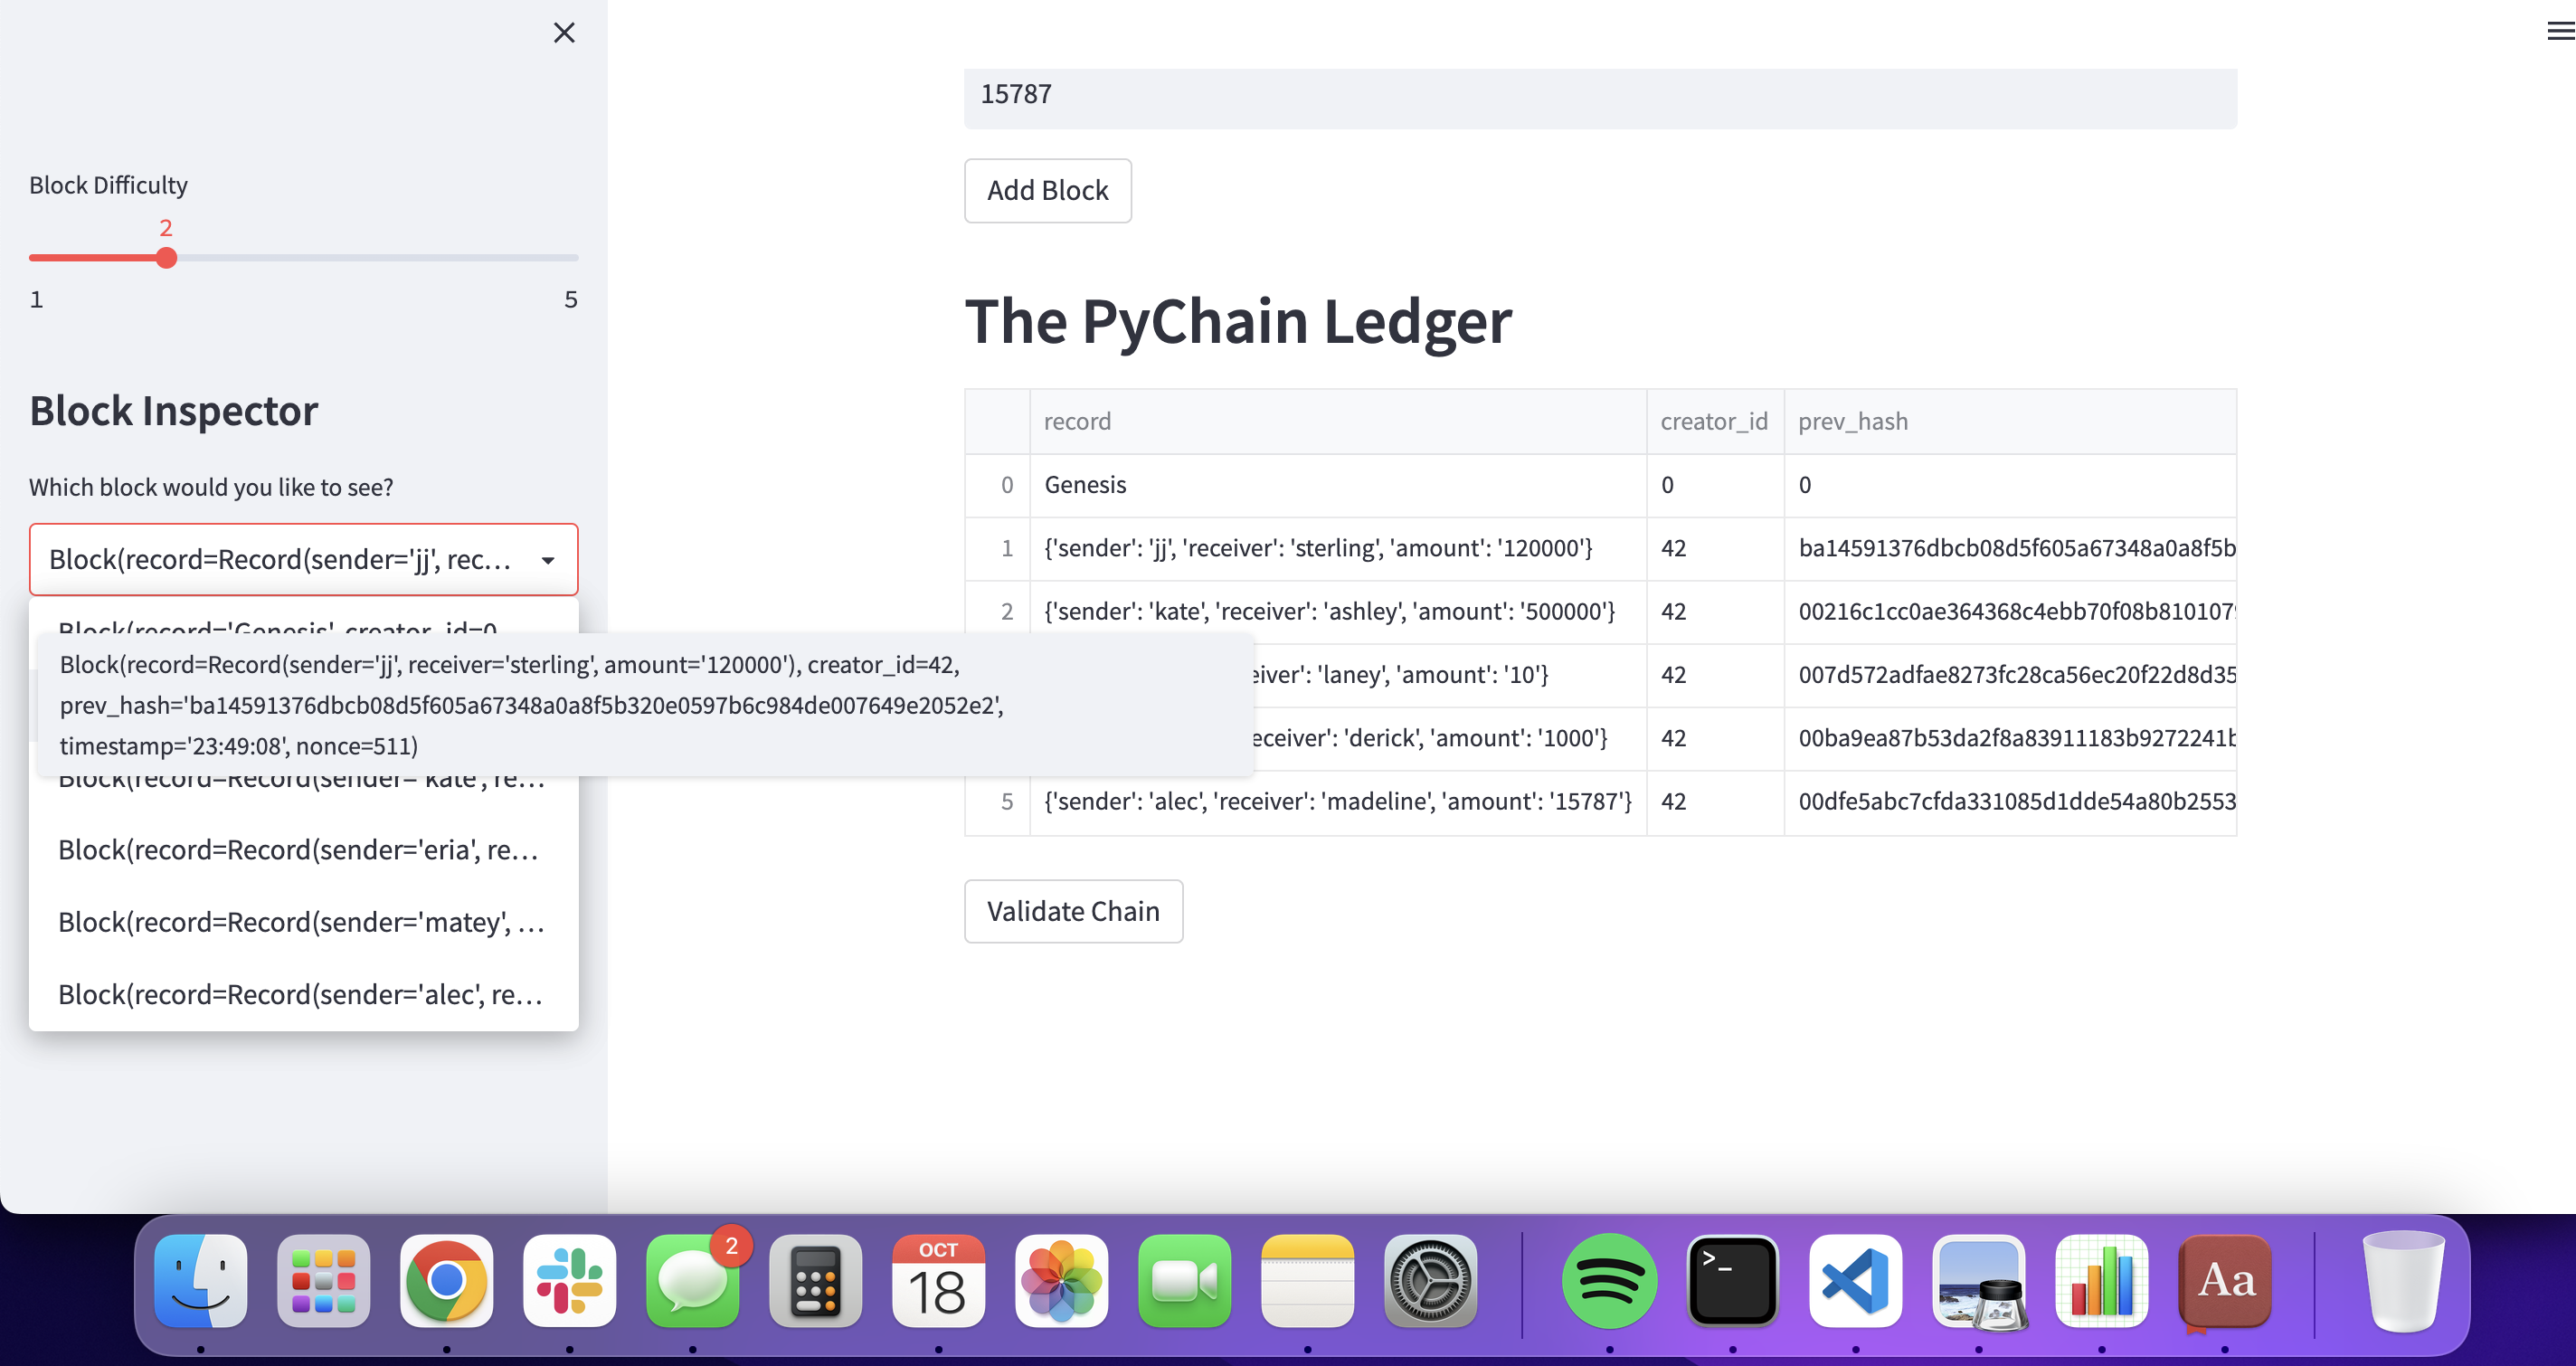Image resolution: width=2576 pixels, height=1366 pixels.
Task: Click the Validate Chain button
Action: click(x=1073, y=911)
